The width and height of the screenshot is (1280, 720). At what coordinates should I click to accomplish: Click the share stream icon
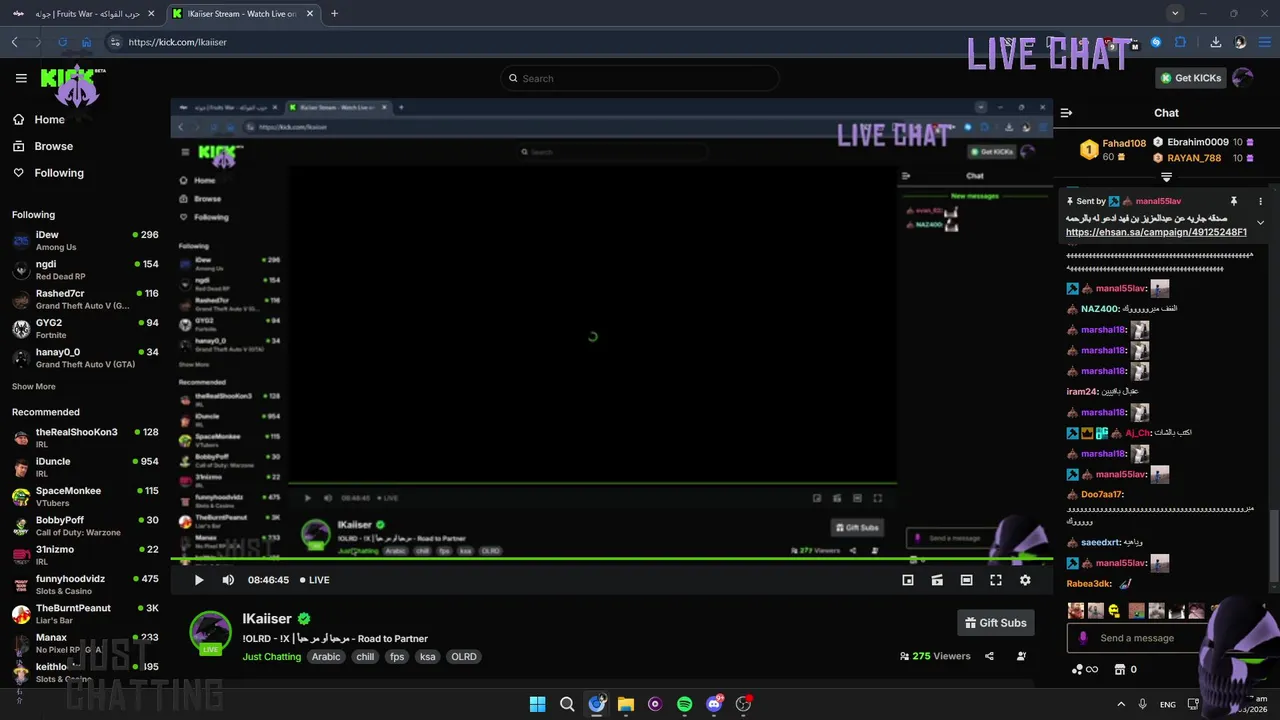[x=989, y=657]
